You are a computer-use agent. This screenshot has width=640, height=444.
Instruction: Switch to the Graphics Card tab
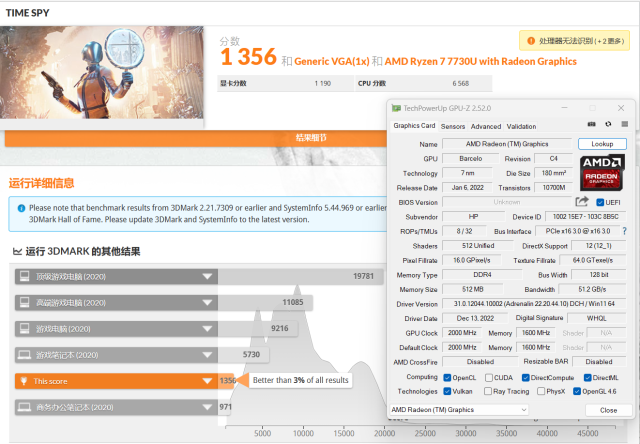coord(414,126)
